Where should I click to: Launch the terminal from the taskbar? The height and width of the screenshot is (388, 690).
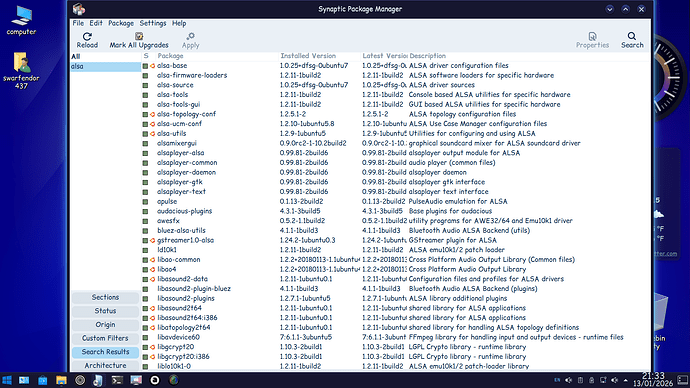click(x=117, y=380)
